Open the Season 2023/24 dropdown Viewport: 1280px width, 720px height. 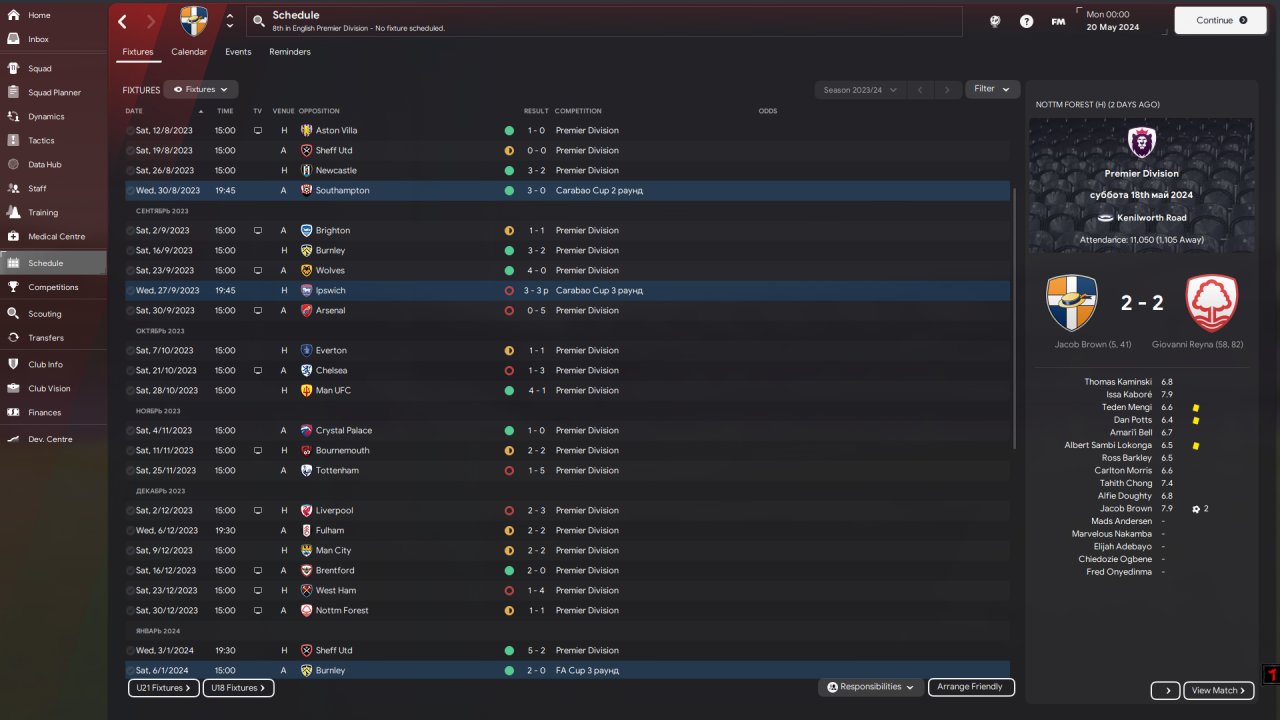coord(860,90)
